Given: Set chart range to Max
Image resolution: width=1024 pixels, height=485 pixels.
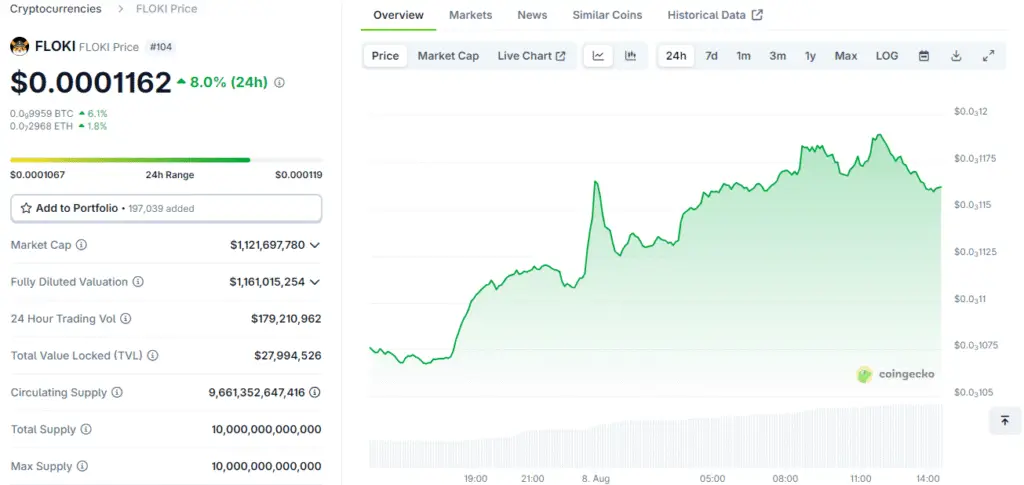Looking at the screenshot, I should [x=846, y=56].
